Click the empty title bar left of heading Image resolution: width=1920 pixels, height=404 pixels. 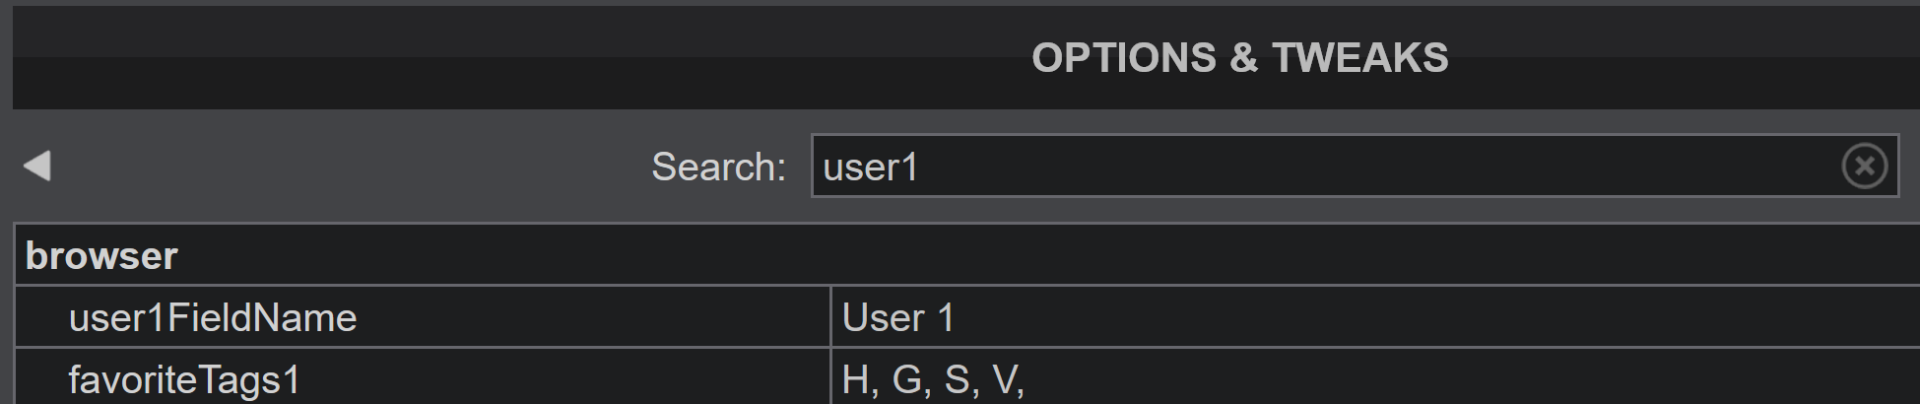(x=520, y=58)
